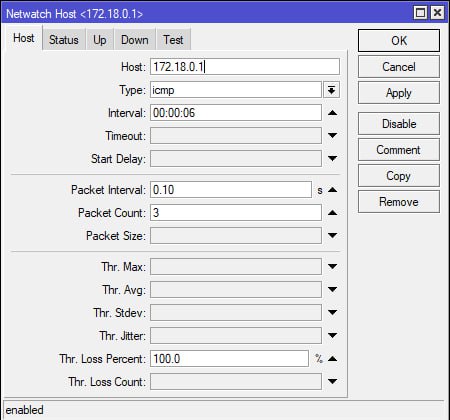Screen dimensions: 450x420
Task: Maximize the Netwatch Host window
Action: [x=420, y=13]
